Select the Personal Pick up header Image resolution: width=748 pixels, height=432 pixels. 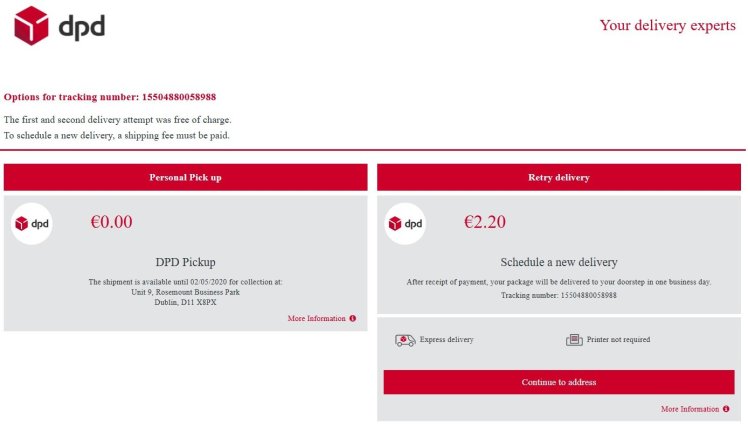click(x=185, y=177)
